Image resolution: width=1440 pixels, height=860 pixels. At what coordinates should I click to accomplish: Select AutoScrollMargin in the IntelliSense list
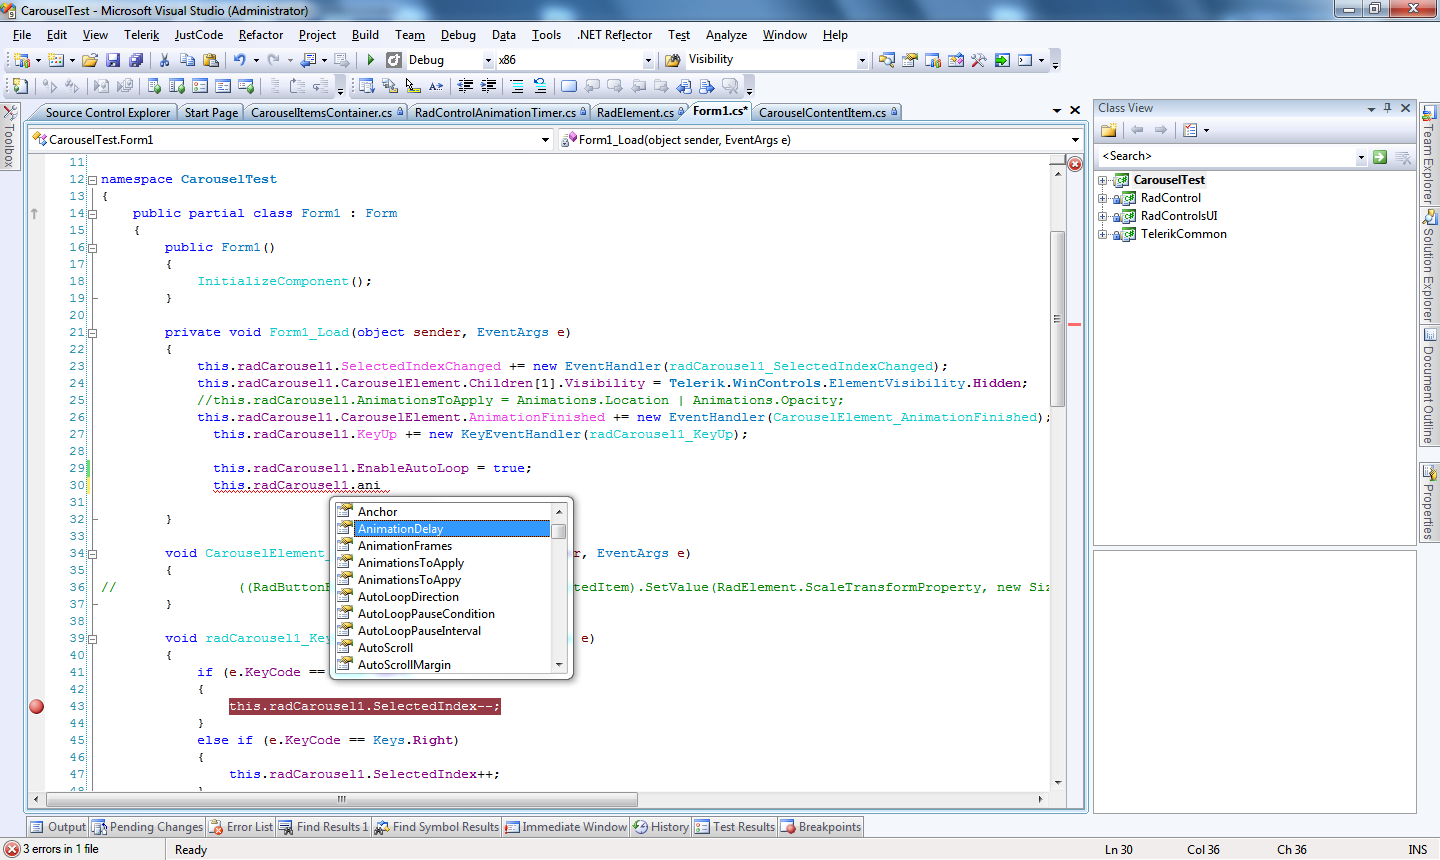404,665
